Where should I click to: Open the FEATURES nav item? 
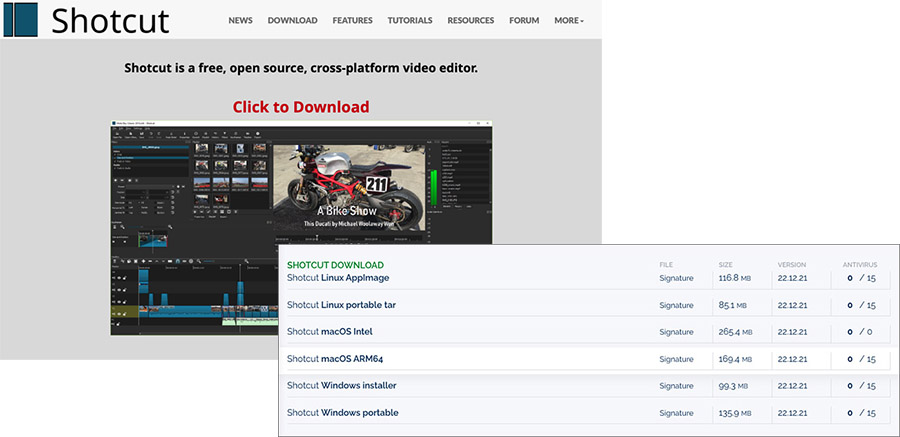[x=352, y=20]
